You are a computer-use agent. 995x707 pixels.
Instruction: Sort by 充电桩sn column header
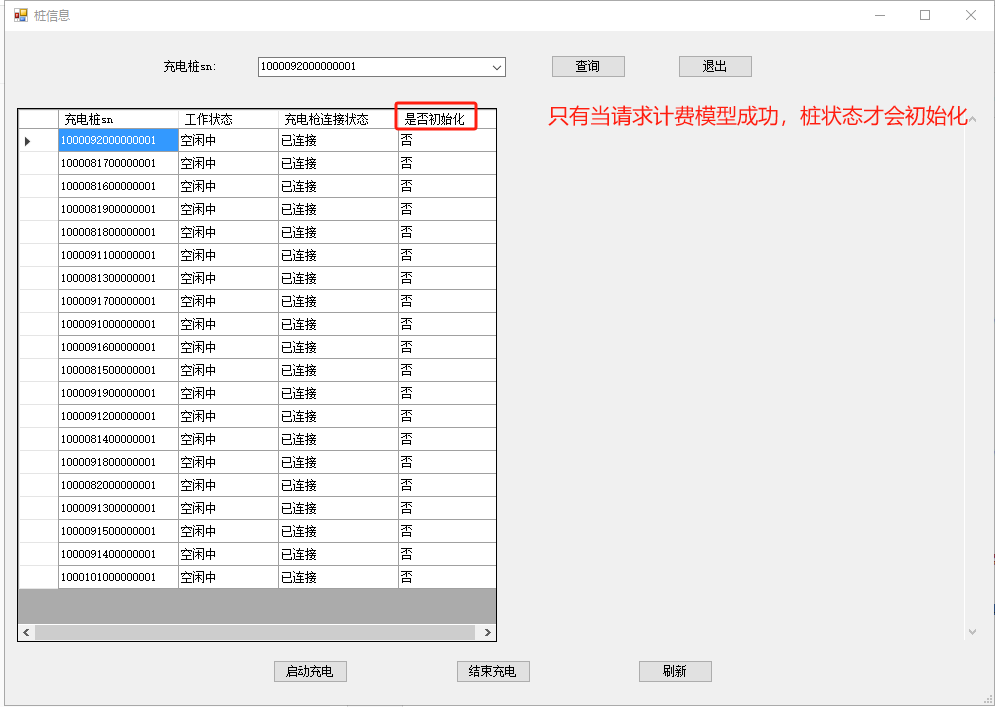point(118,119)
